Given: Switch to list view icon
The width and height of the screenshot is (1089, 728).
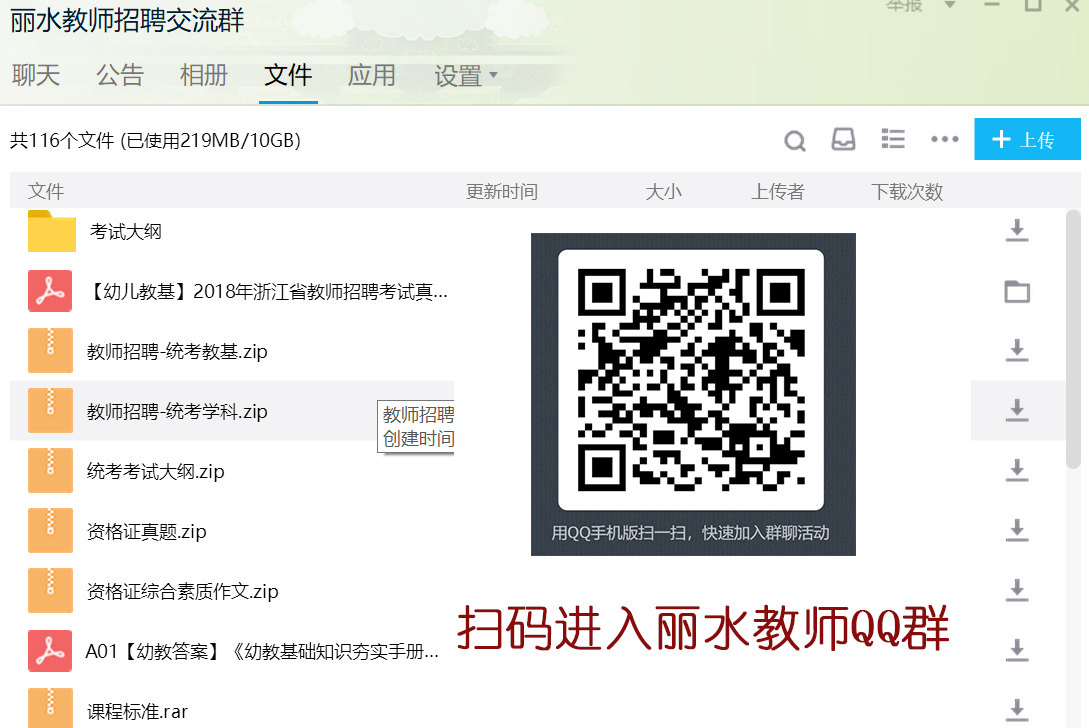Looking at the screenshot, I should click(x=893, y=140).
